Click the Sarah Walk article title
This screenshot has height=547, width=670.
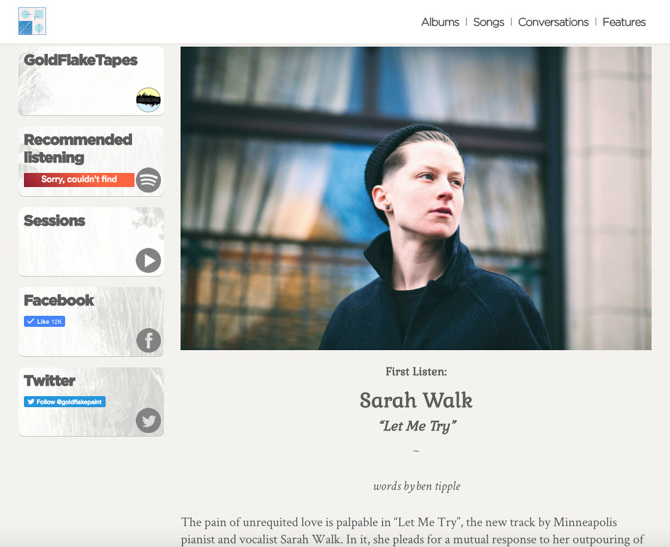pos(416,400)
